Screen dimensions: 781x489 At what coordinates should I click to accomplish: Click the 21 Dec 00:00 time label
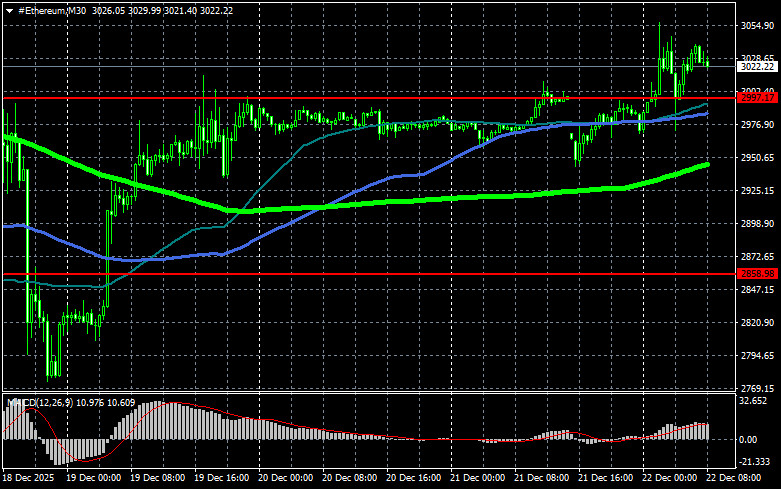click(478, 478)
